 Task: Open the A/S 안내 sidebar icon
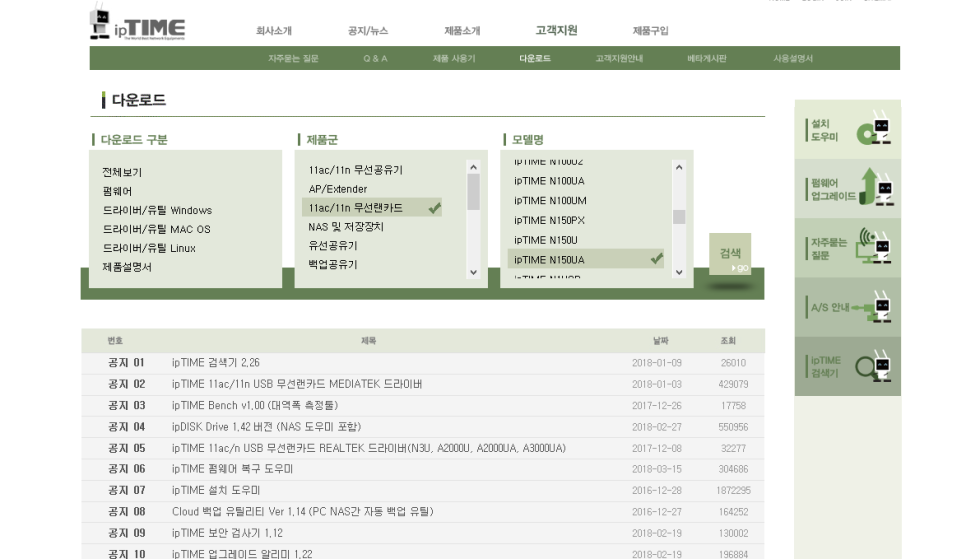coord(848,307)
